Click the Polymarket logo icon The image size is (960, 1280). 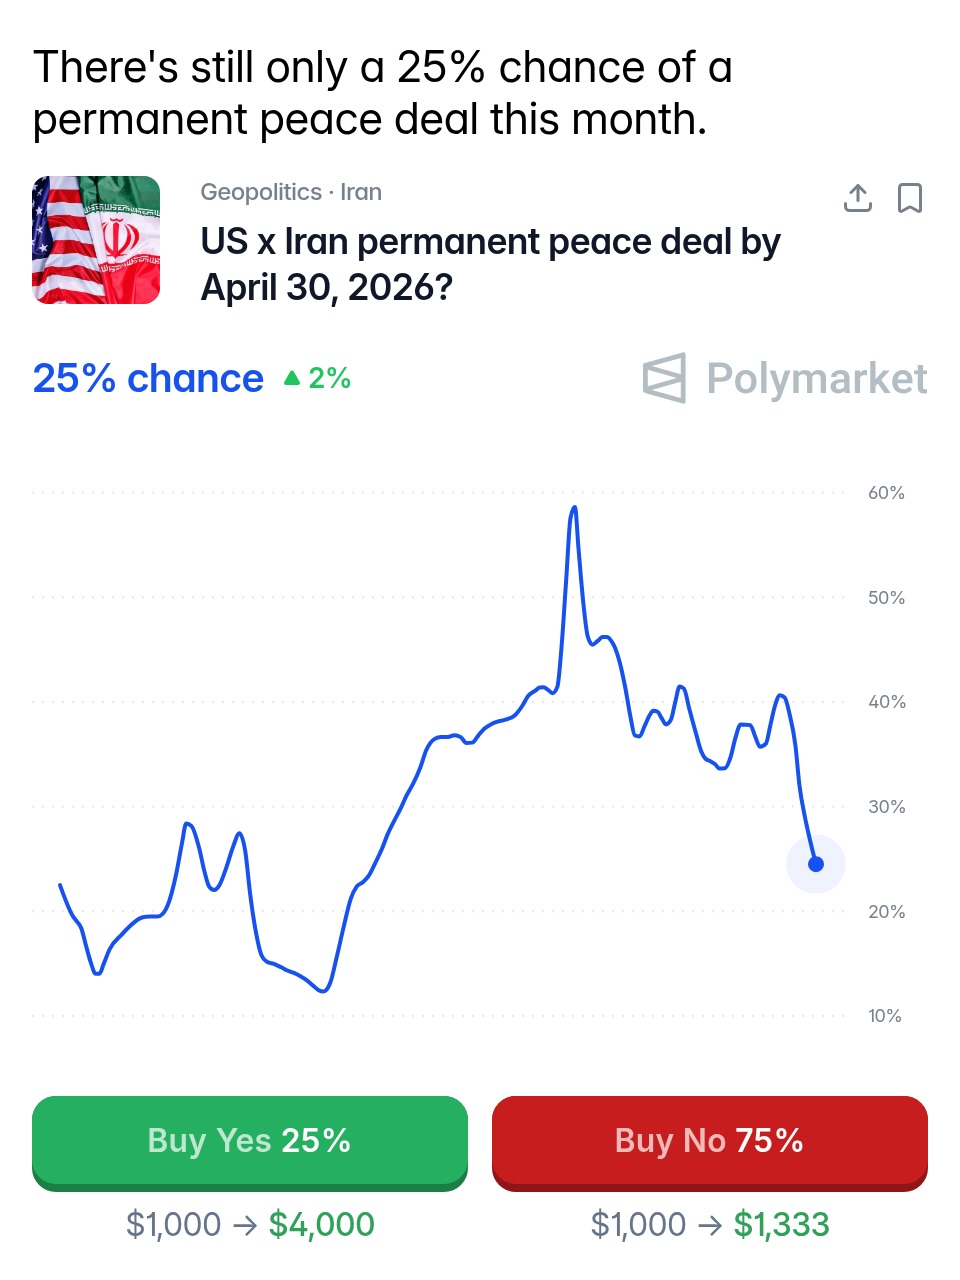(x=665, y=378)
